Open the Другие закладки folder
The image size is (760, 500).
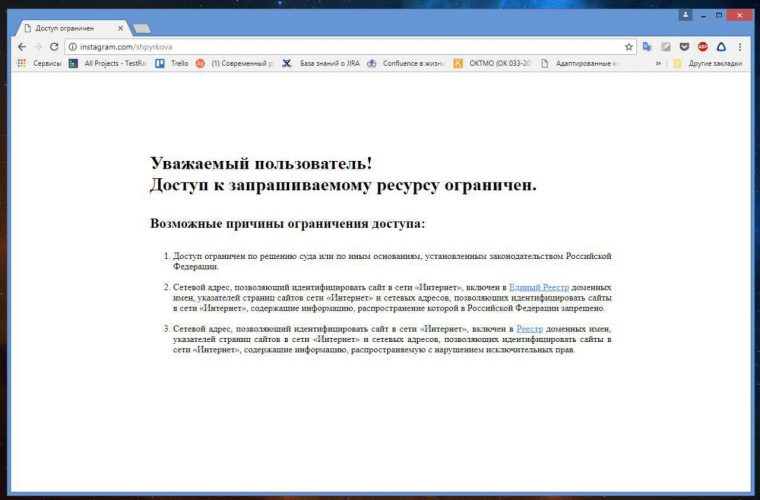pos(708,63)
